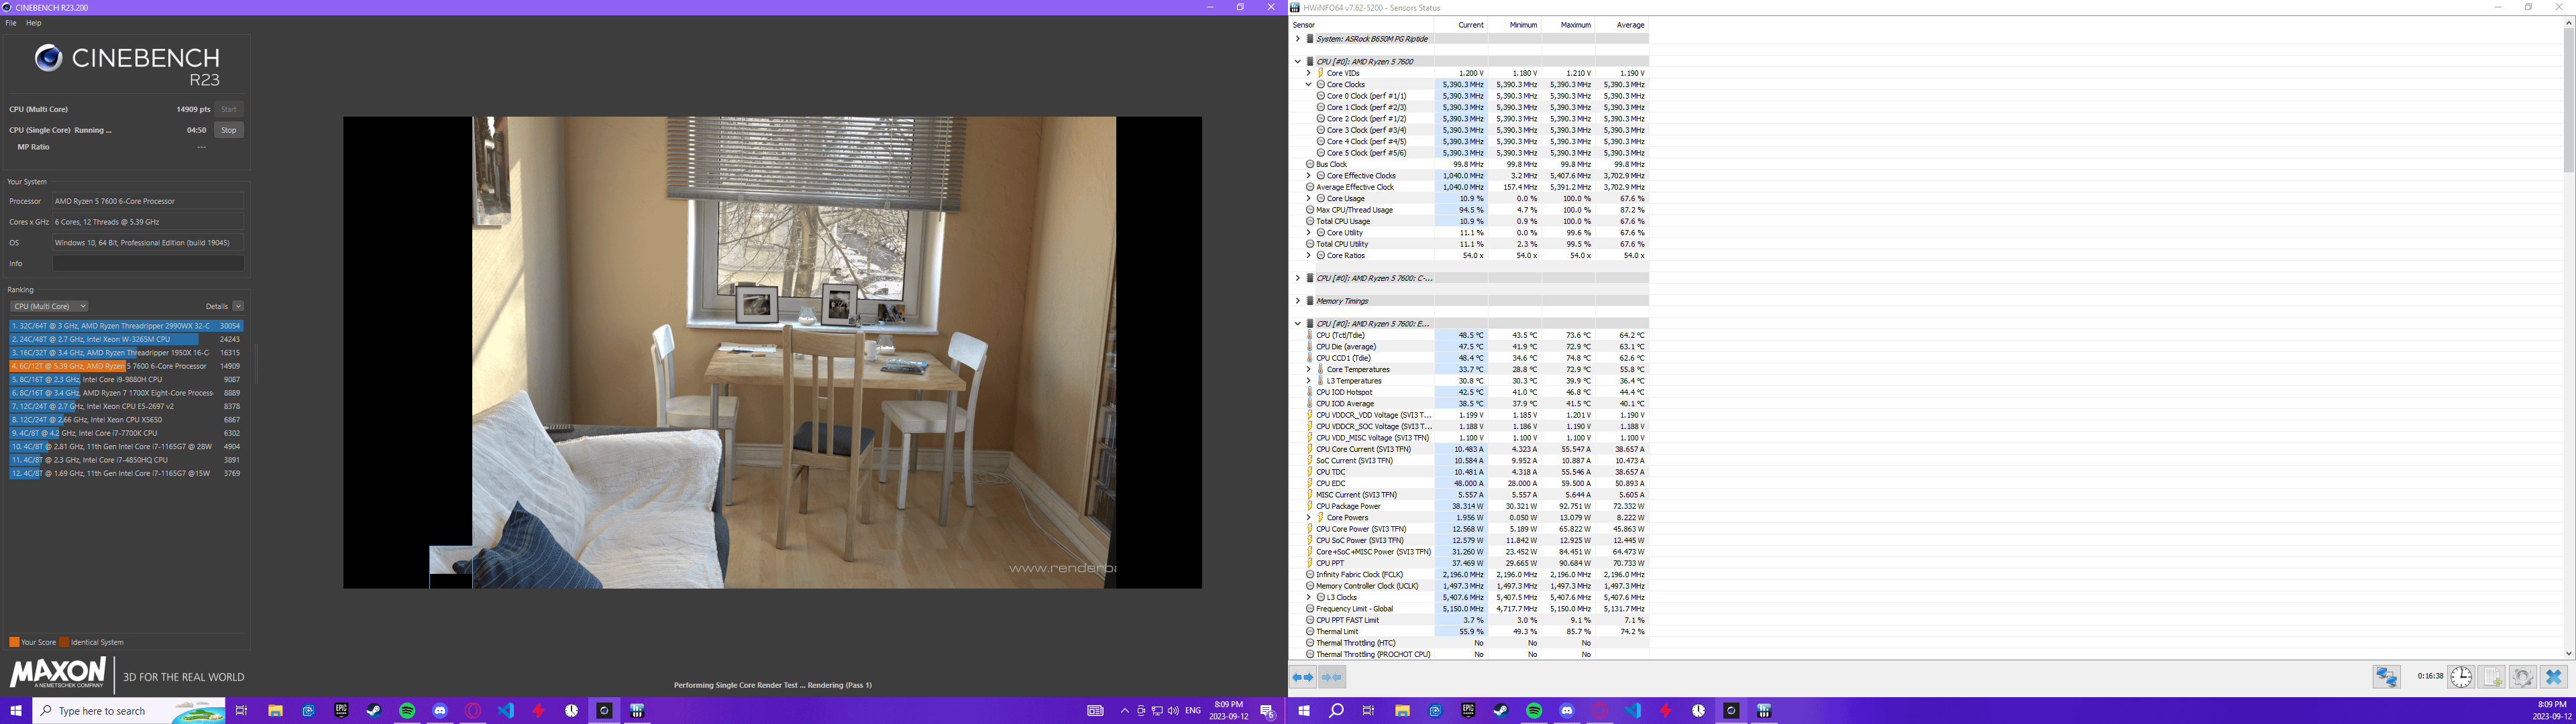Open the Details dropdown arrow in Ranking
This screenshot has height=724, width=2576.
(x=238, y=306)
